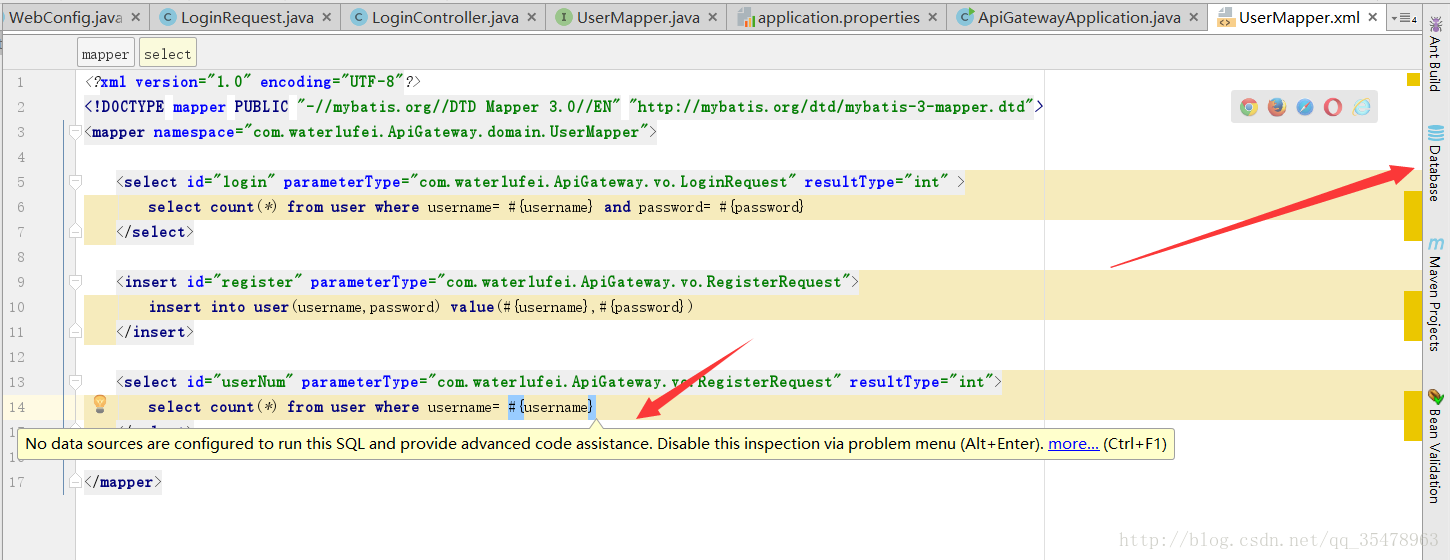Screen dimensions: 1450x560
Task: Close the ApiGatewayApplication.java tab
Action: pos(1193,18)
